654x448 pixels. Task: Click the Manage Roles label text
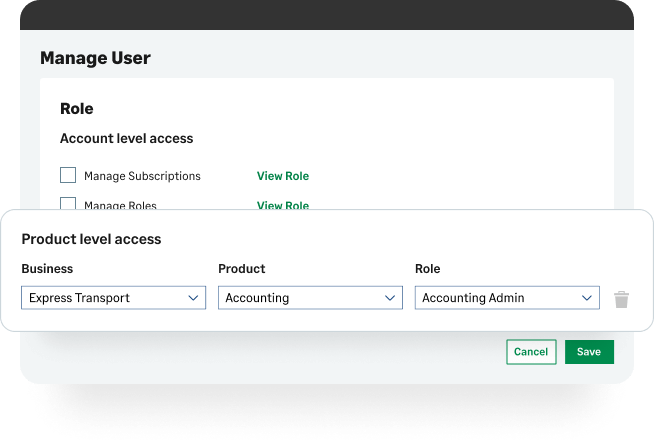coord(120,205)
